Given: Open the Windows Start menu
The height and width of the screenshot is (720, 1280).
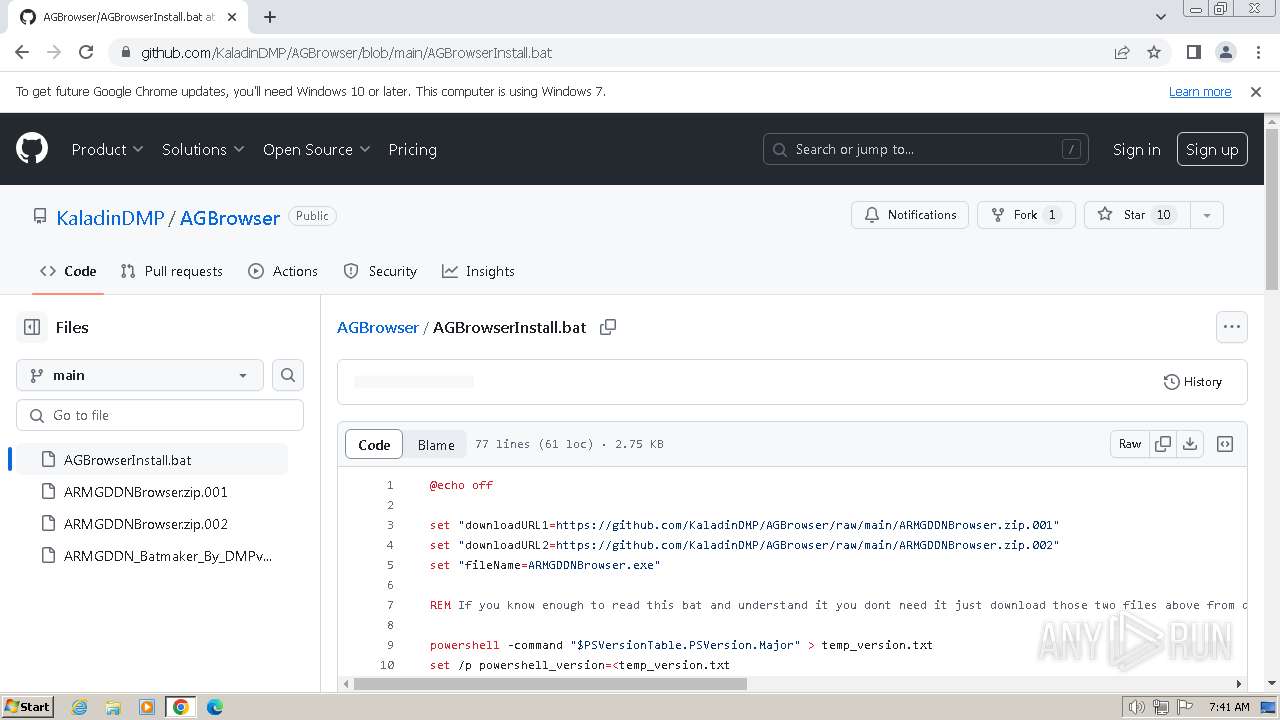Looking at the screenshot, I should [27, 707].
